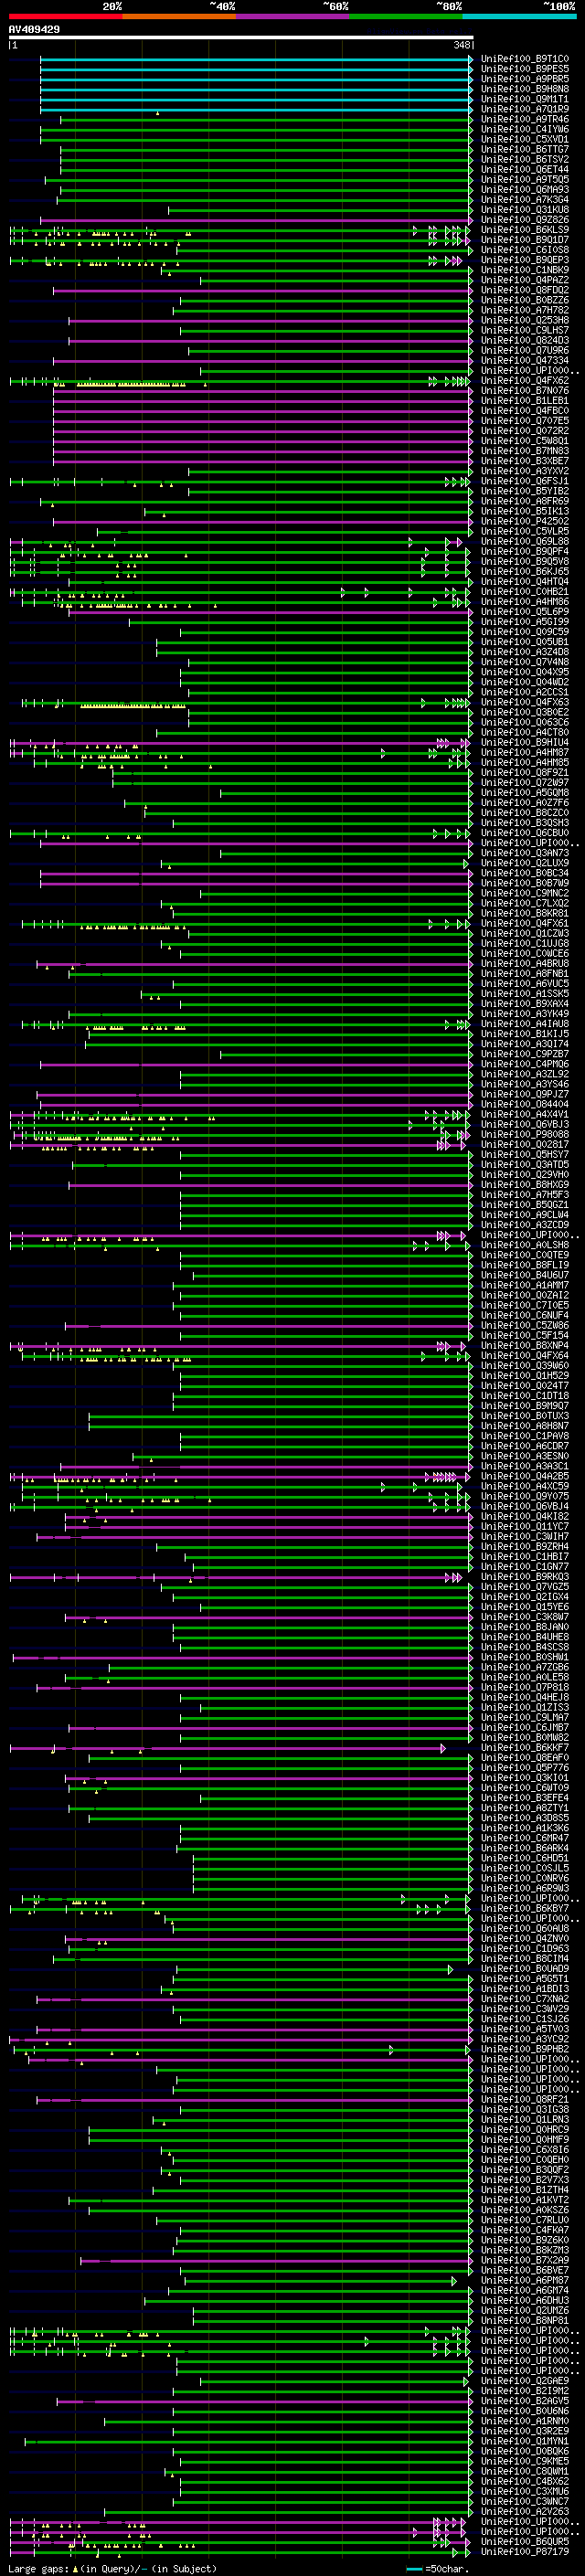Screen dimensions: 585x2576
Task: Select UniRef100_B9QEP3 label
Action: click(x=525, y=260)
